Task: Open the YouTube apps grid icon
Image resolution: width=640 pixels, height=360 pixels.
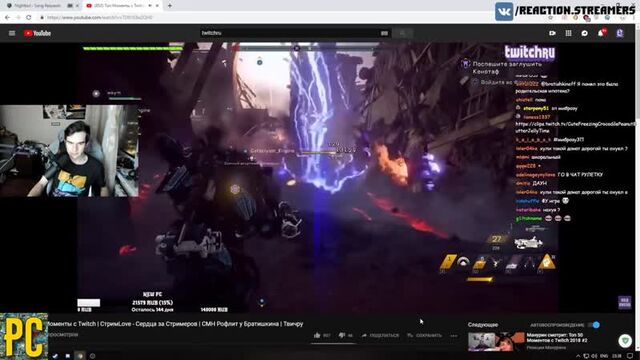Action: [568, 33]
